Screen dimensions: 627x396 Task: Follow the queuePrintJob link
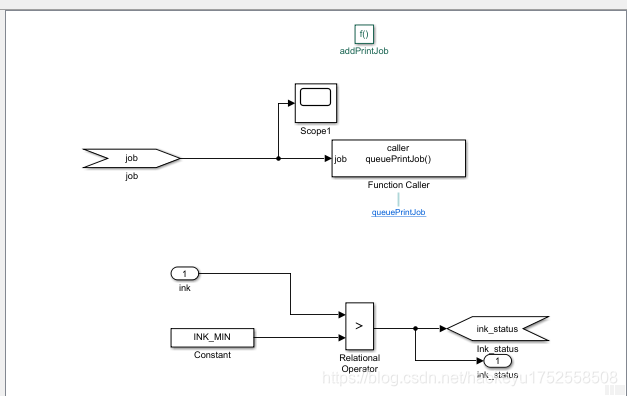[399, 212]
